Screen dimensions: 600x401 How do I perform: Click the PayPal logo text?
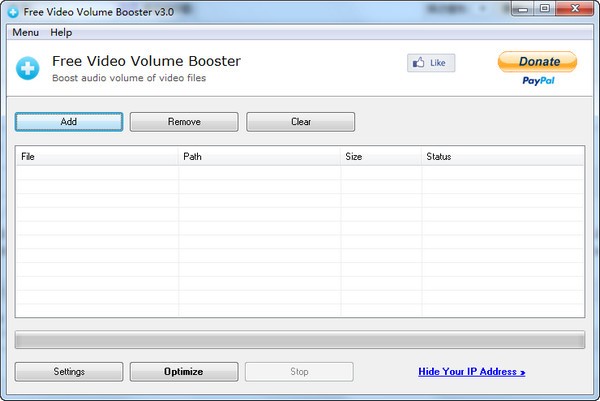(x=538, y=81)
